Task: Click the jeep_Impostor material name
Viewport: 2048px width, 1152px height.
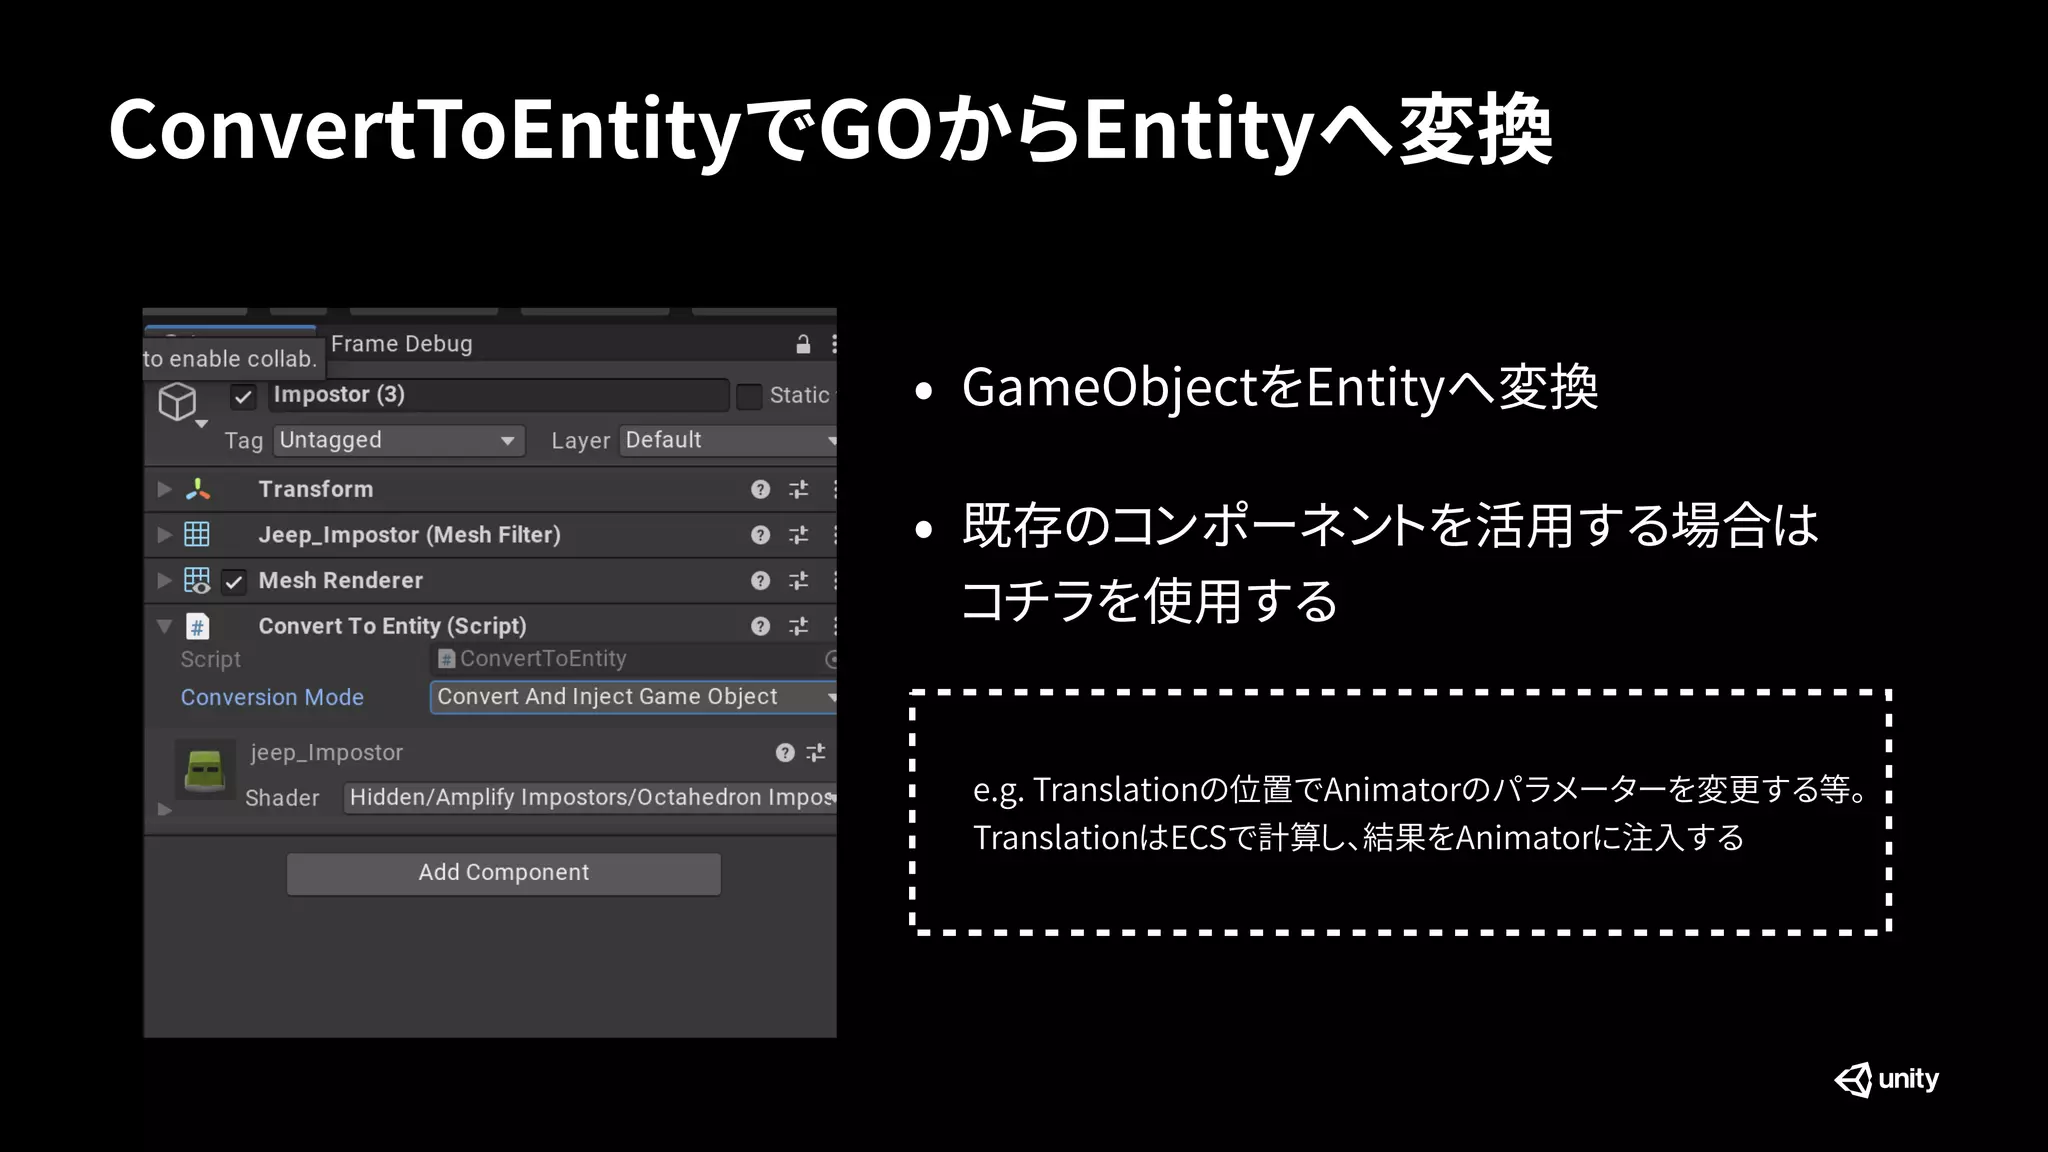Action: 326,752
